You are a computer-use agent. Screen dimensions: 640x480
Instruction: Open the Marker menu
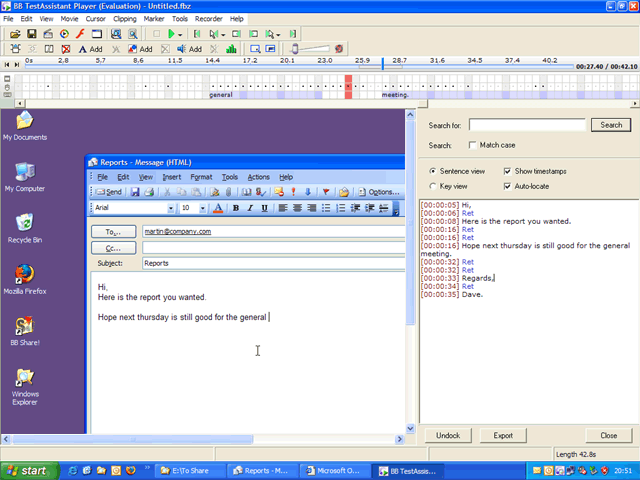153,19
